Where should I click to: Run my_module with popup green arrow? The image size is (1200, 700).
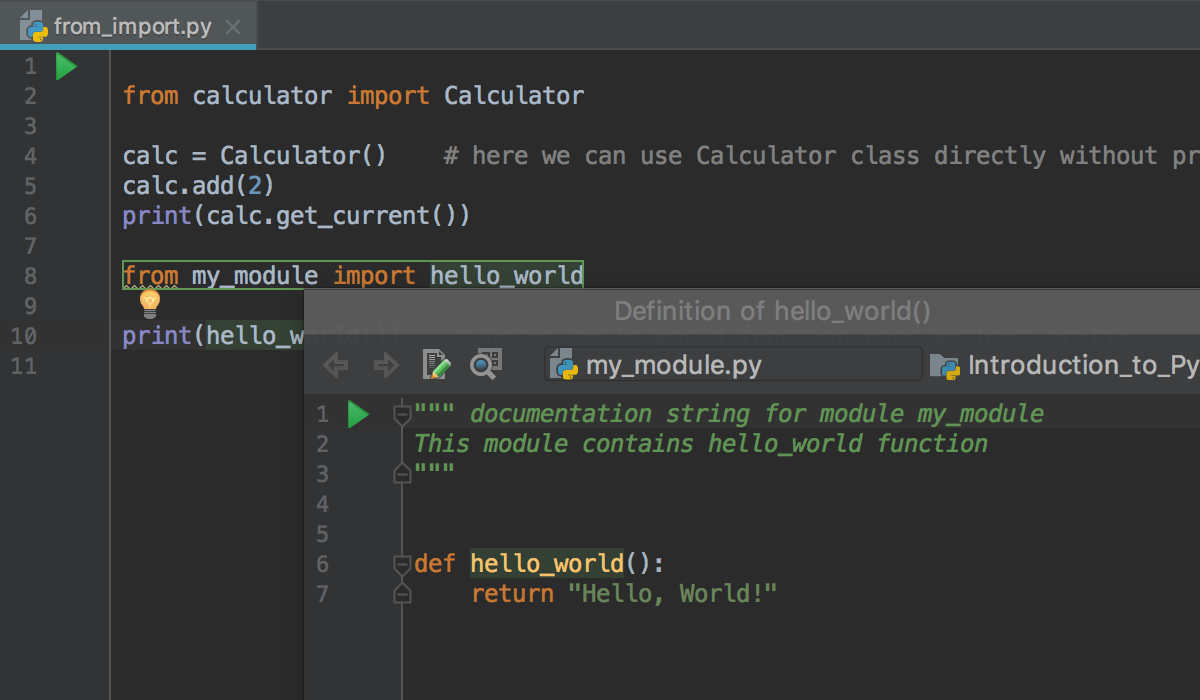coord(358,414)
